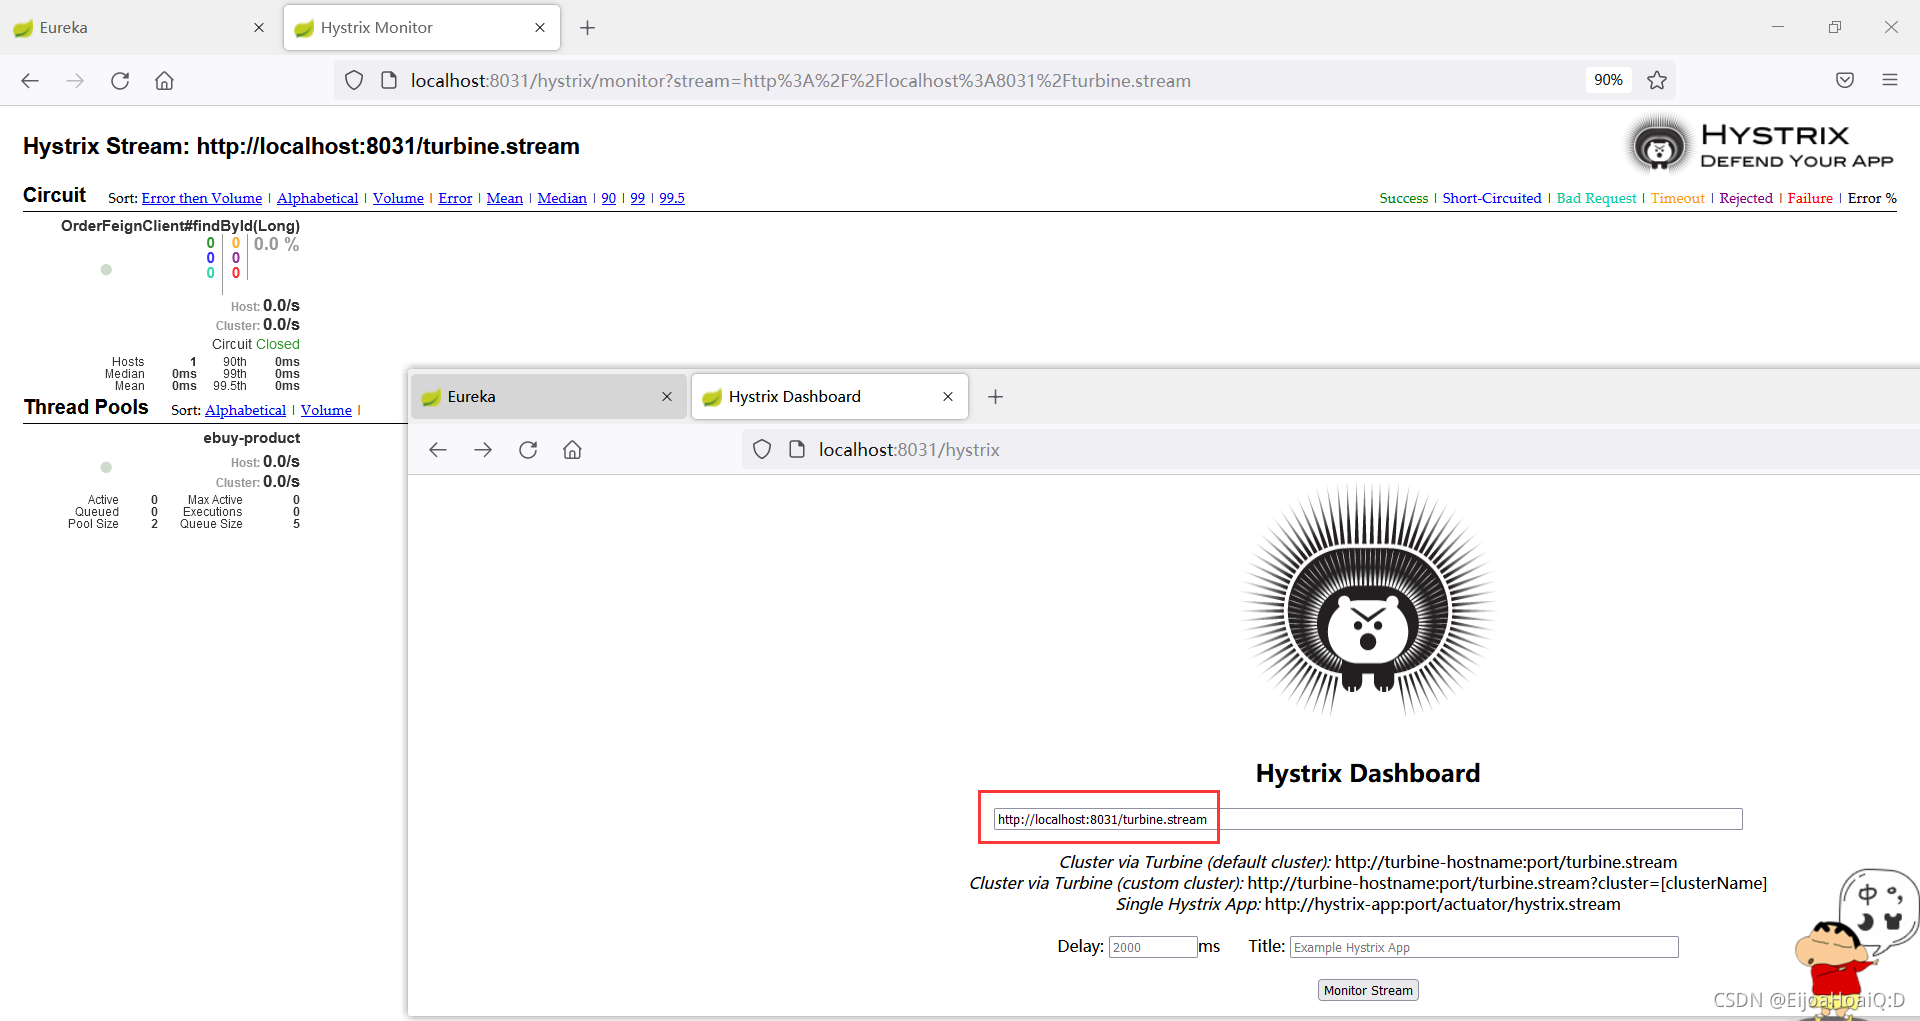
Task: Go forward in the Hystrix Dashboard browser
Action: [483, 450]
